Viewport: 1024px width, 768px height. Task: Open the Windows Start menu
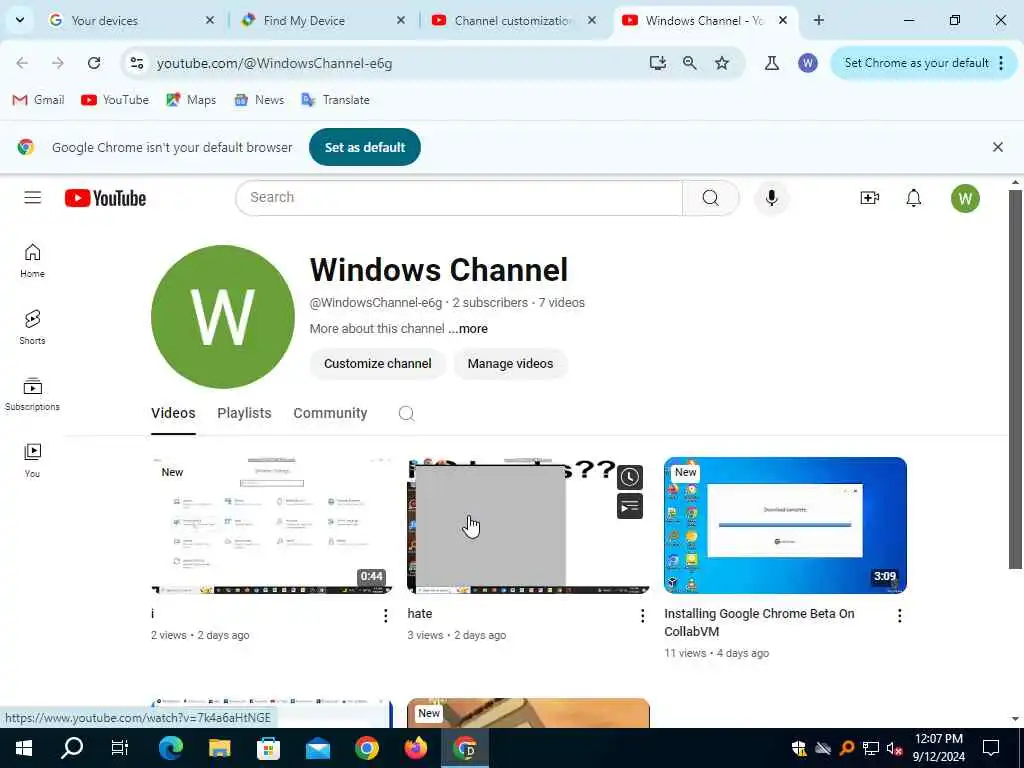point(24,748)
